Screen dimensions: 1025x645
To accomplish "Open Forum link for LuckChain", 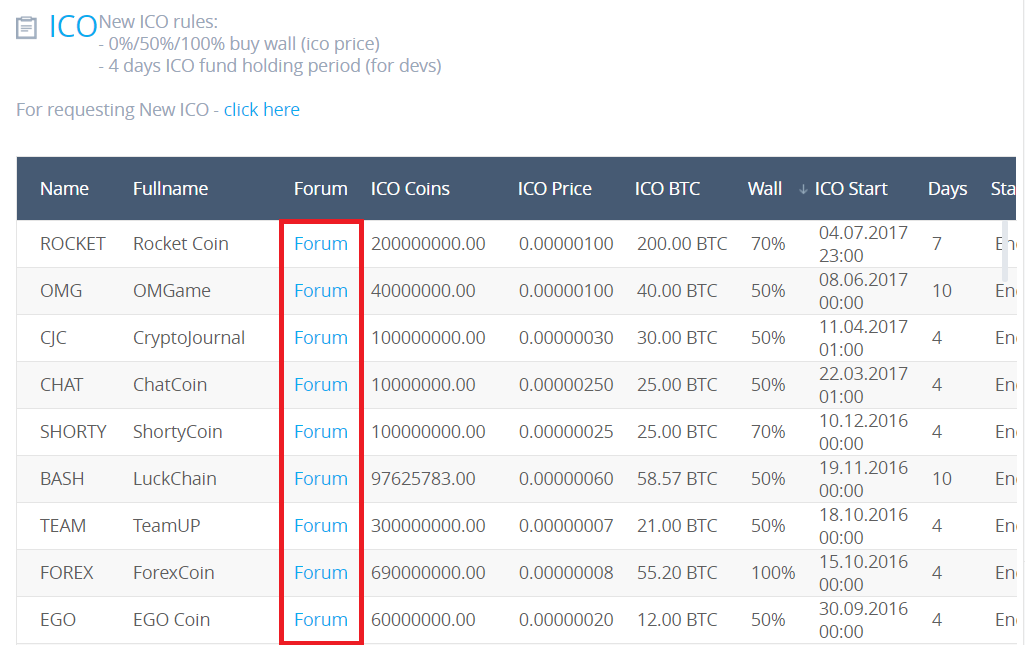I will tap(320, 479).
